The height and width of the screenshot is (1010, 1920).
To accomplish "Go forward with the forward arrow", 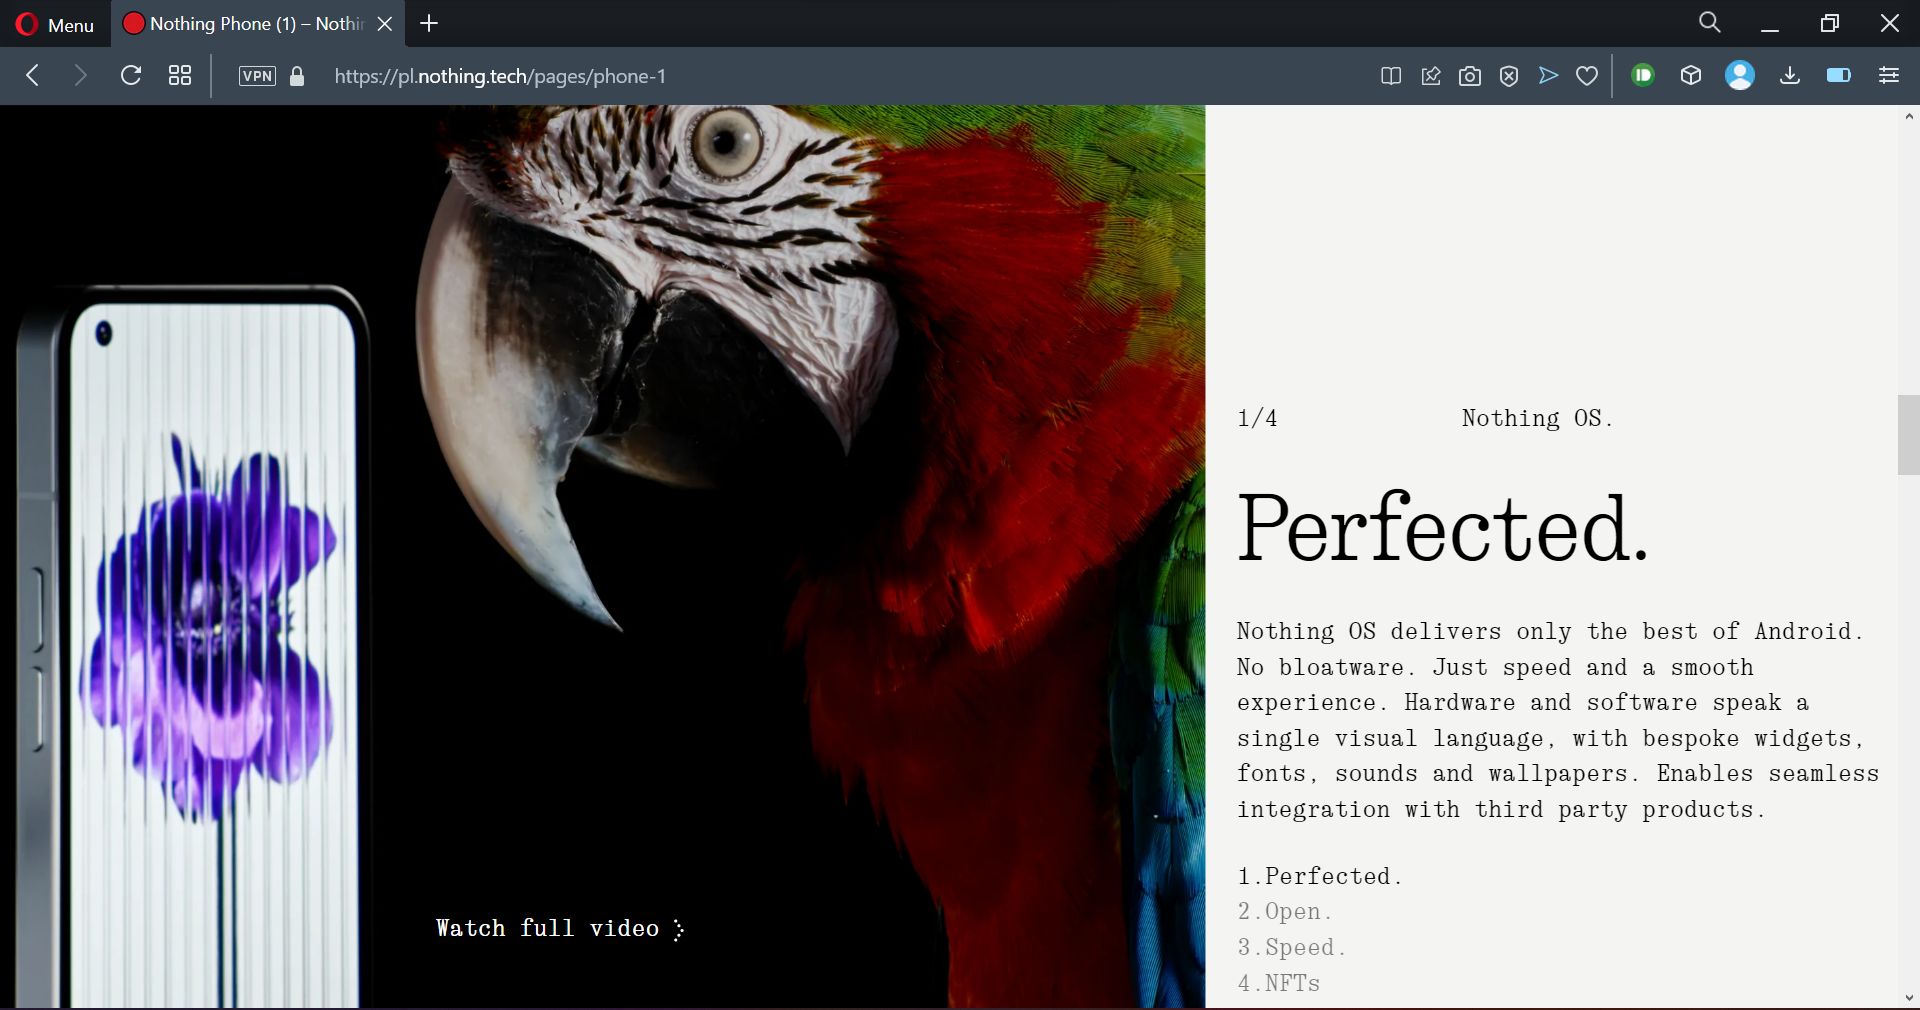I will pos(81,76).
